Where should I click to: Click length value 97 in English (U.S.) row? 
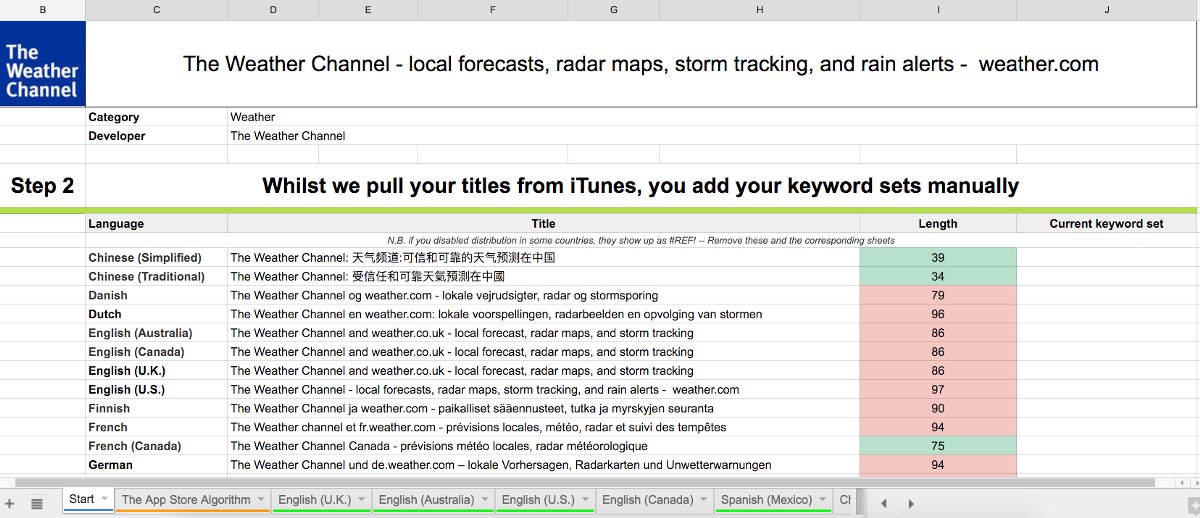tap(938, 390)
